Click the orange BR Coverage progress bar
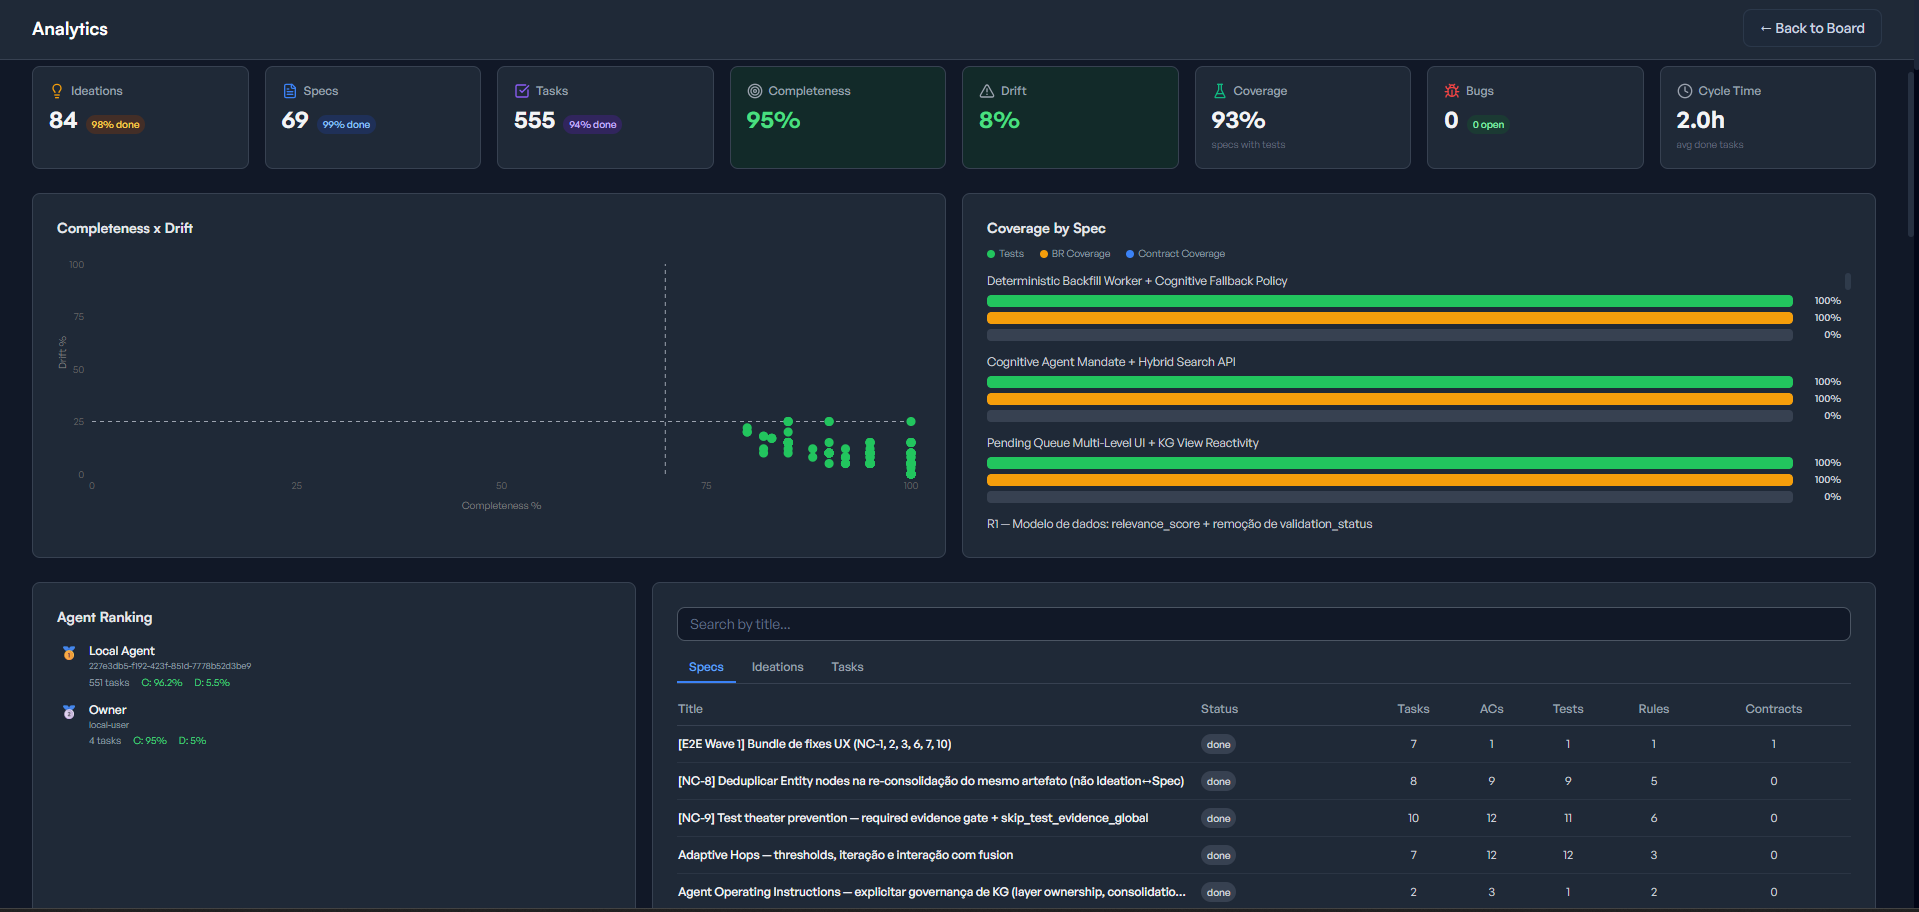Screen dimensions: 1919x912 click(x=1389, y=318)
